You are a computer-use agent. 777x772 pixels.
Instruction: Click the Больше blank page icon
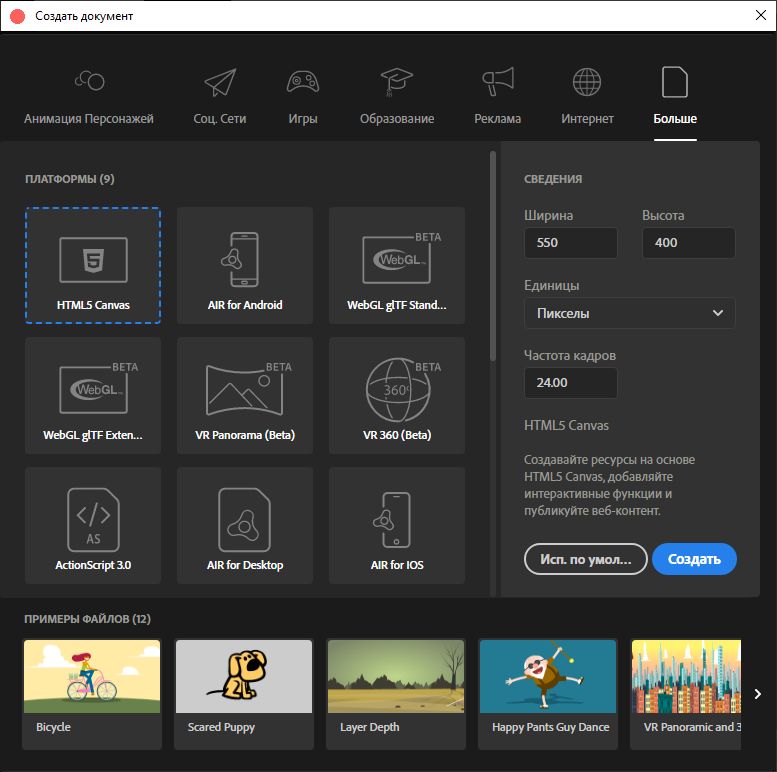click(x=675, y=82)
